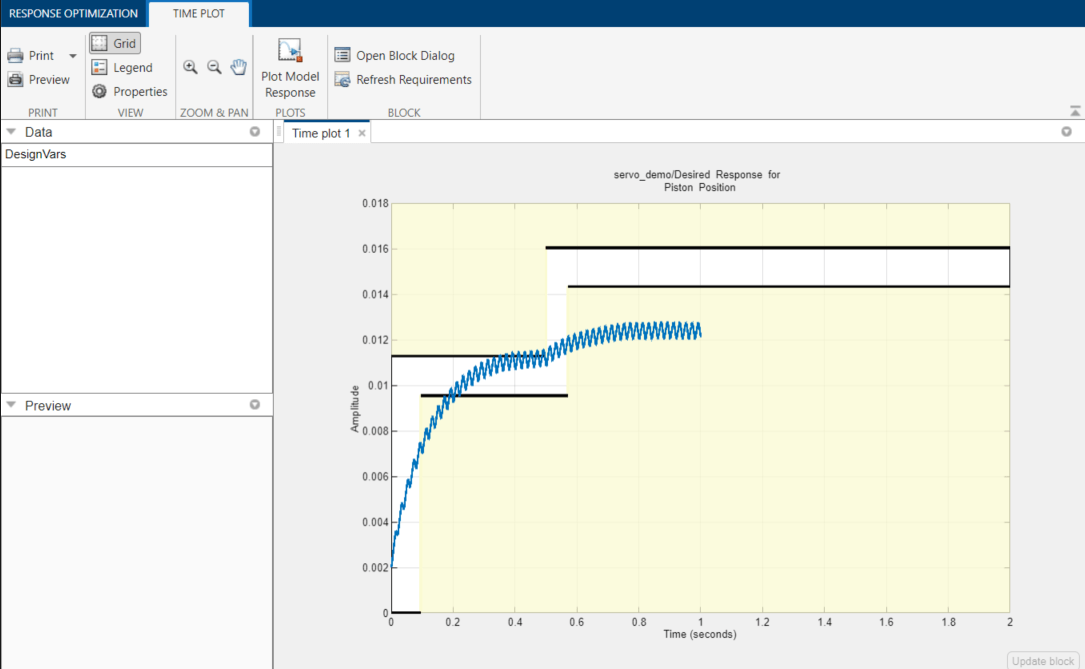
Task: Collapse the Preview panel
Action: click(11, 406)
